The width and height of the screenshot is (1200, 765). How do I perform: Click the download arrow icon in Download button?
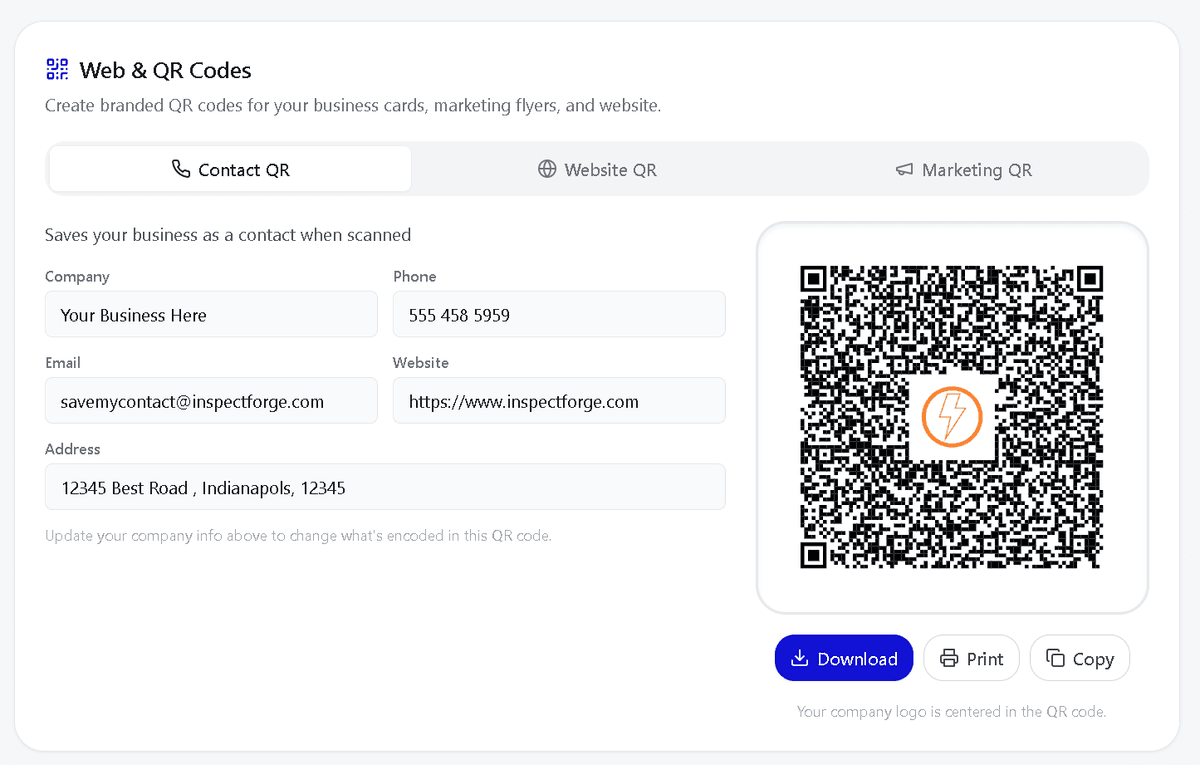(799, 659)
